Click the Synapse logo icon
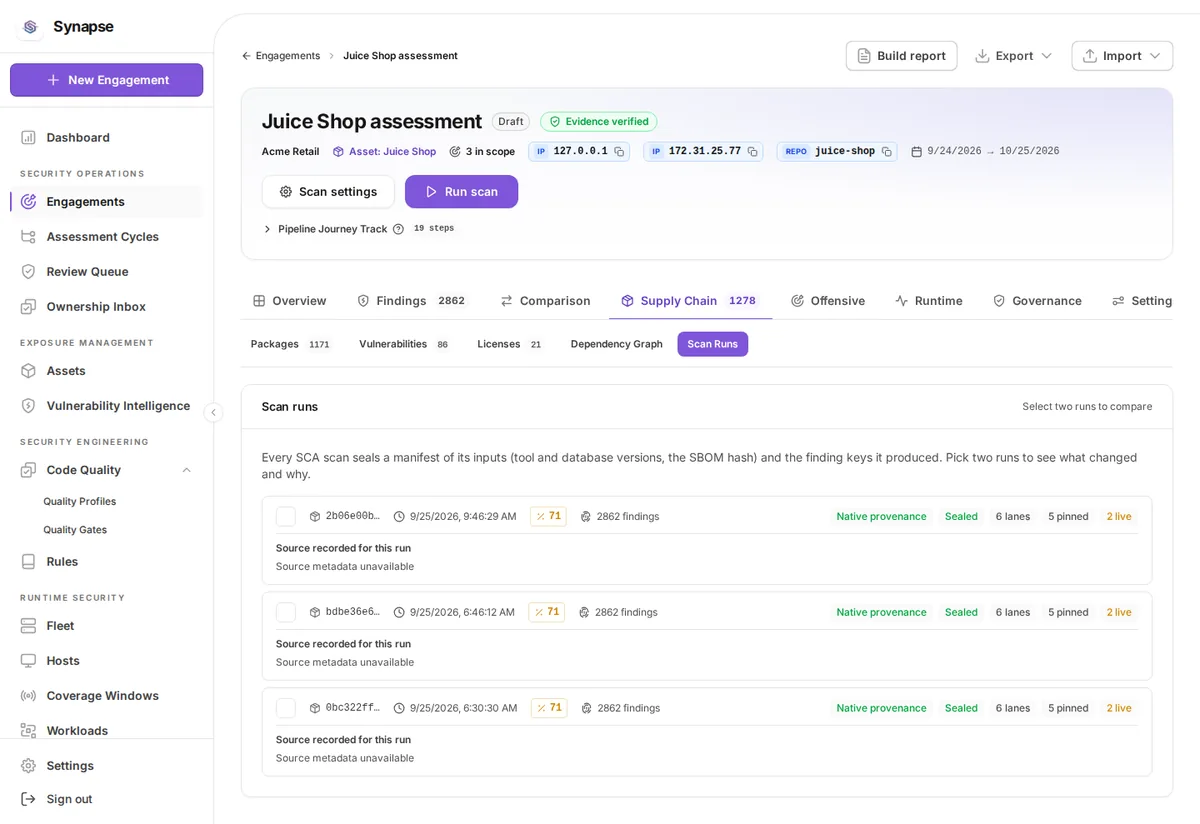The width and height of the screenshot is (1200, 824). click(30, 27)
